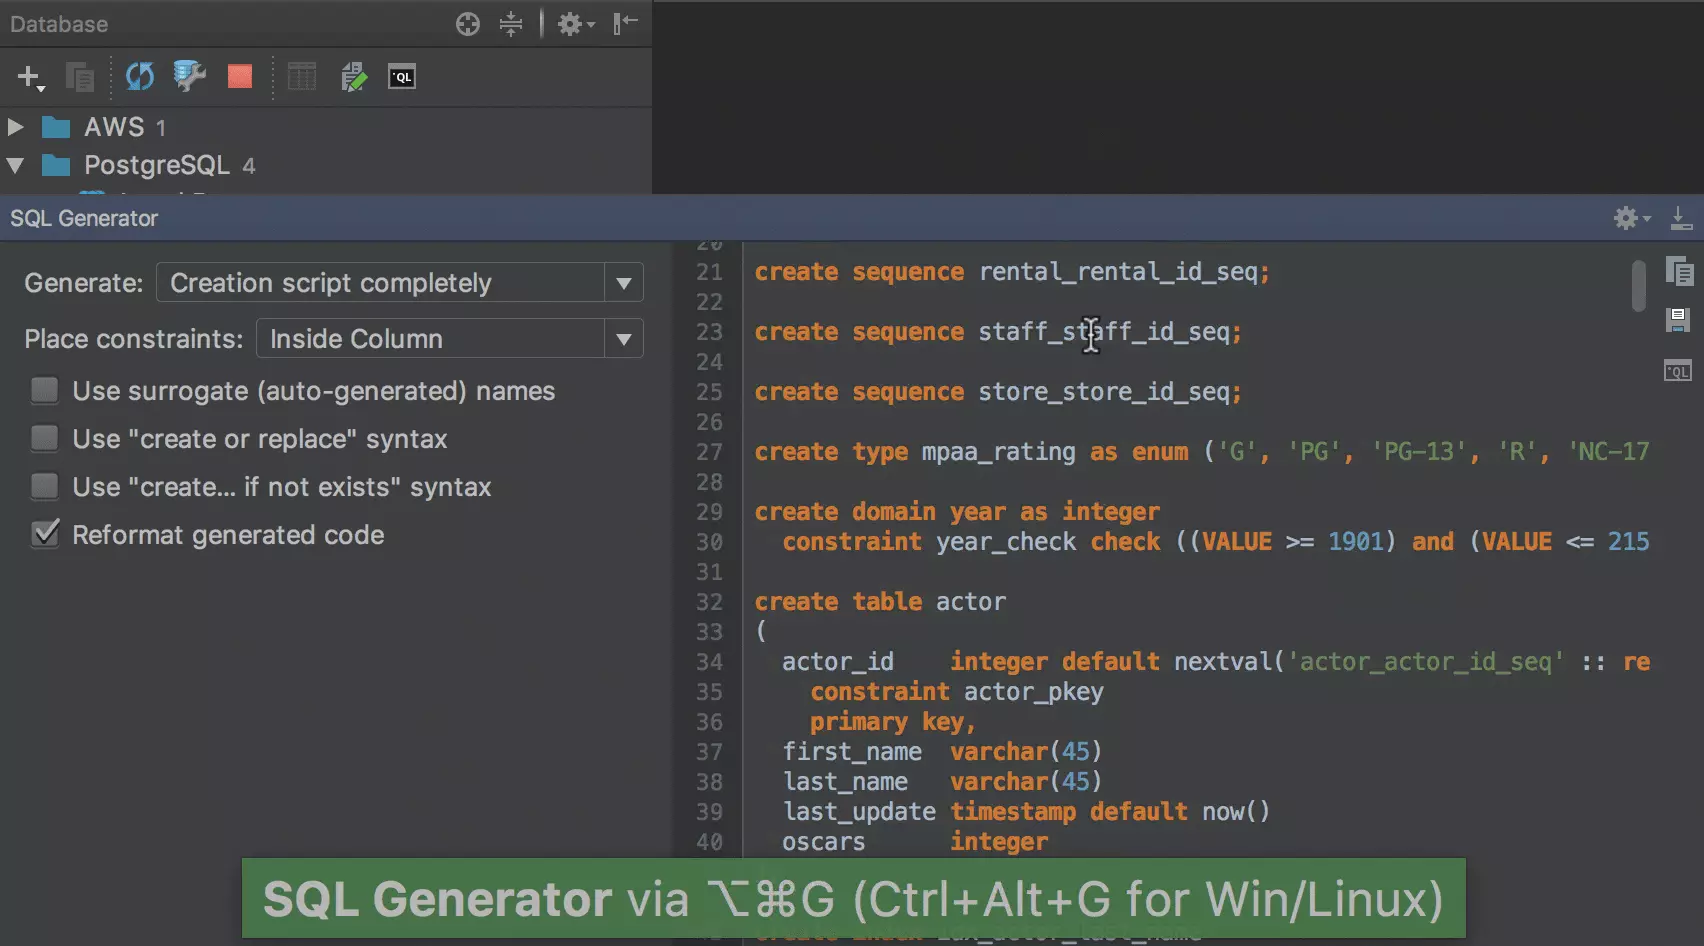Open generated SQL in console icon
The height and width of the screenshot is (946, 1704).
click(1678, 371)
